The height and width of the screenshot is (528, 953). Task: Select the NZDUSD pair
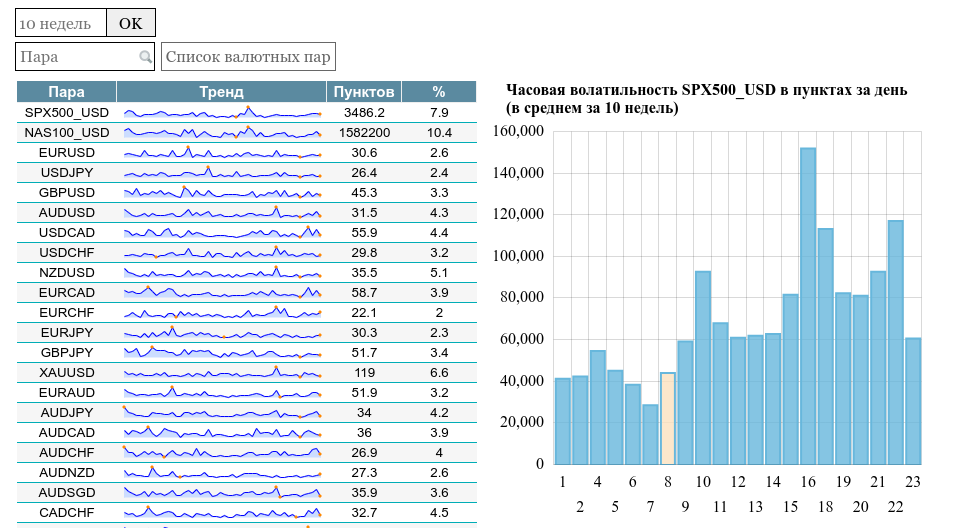[x=67, y=273]
